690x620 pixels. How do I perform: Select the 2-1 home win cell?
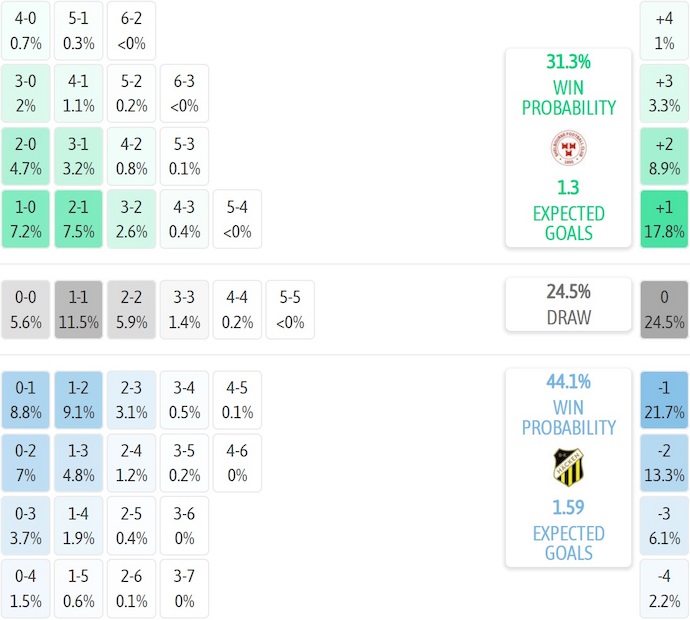(79, 219)
